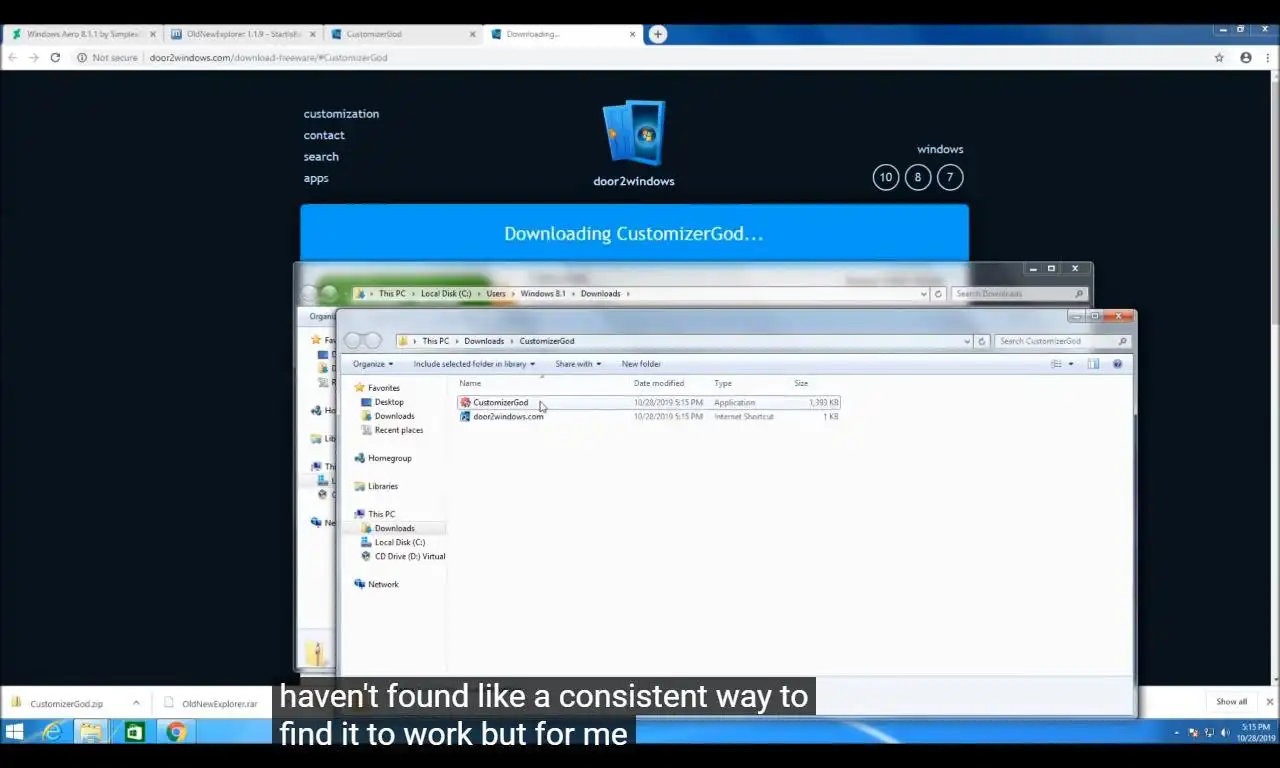Expand the view options dropdown arrow
Viewport: 1280px width, 768px height.
1070,364
